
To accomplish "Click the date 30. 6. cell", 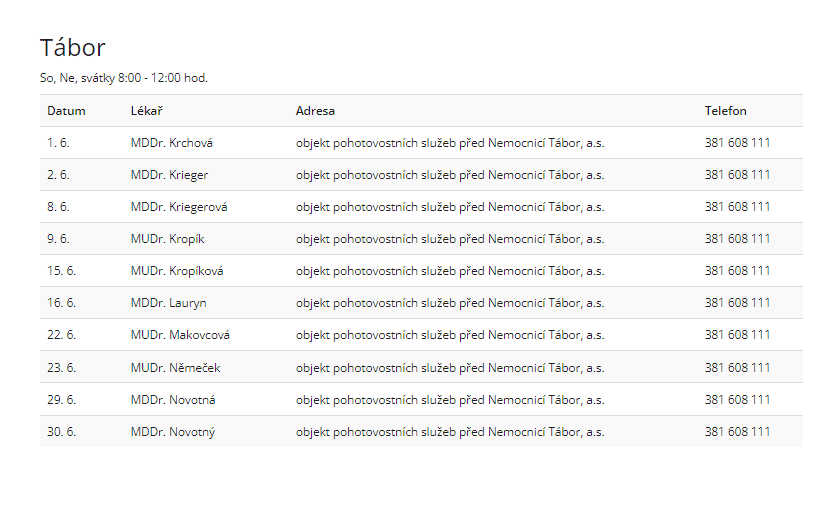I will click(x=61, y=432).
